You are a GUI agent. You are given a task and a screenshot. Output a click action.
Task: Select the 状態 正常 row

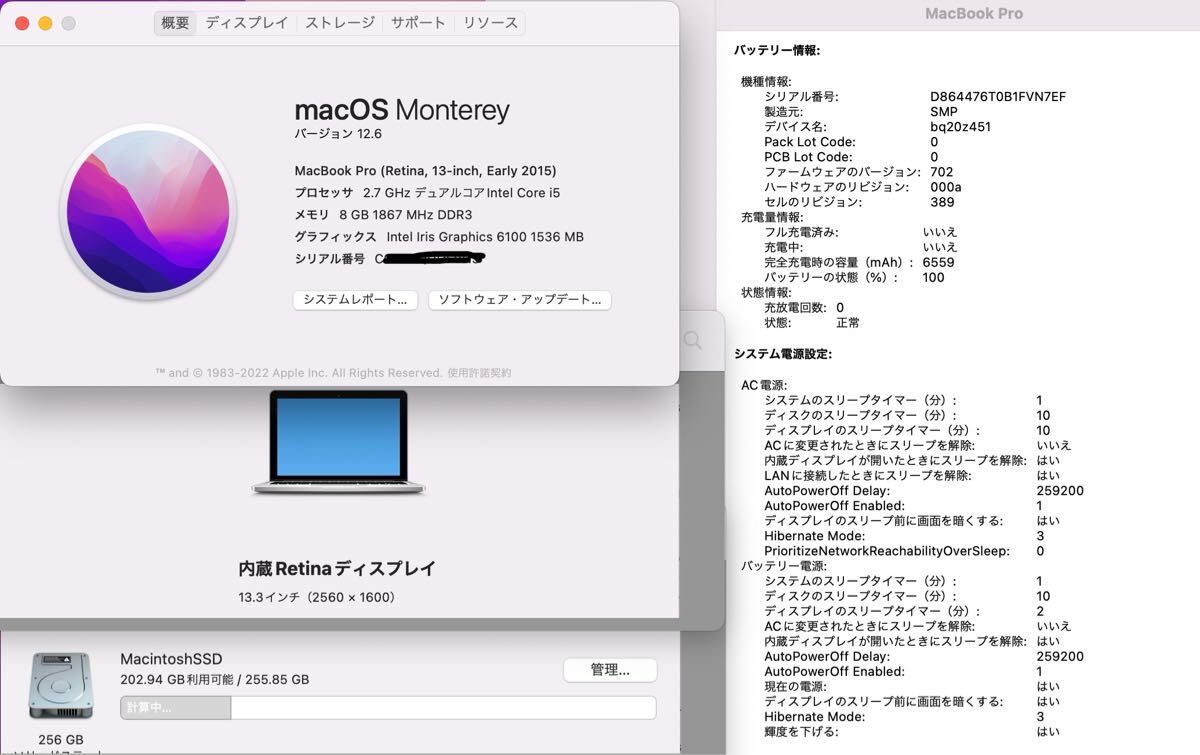[812, 322]
